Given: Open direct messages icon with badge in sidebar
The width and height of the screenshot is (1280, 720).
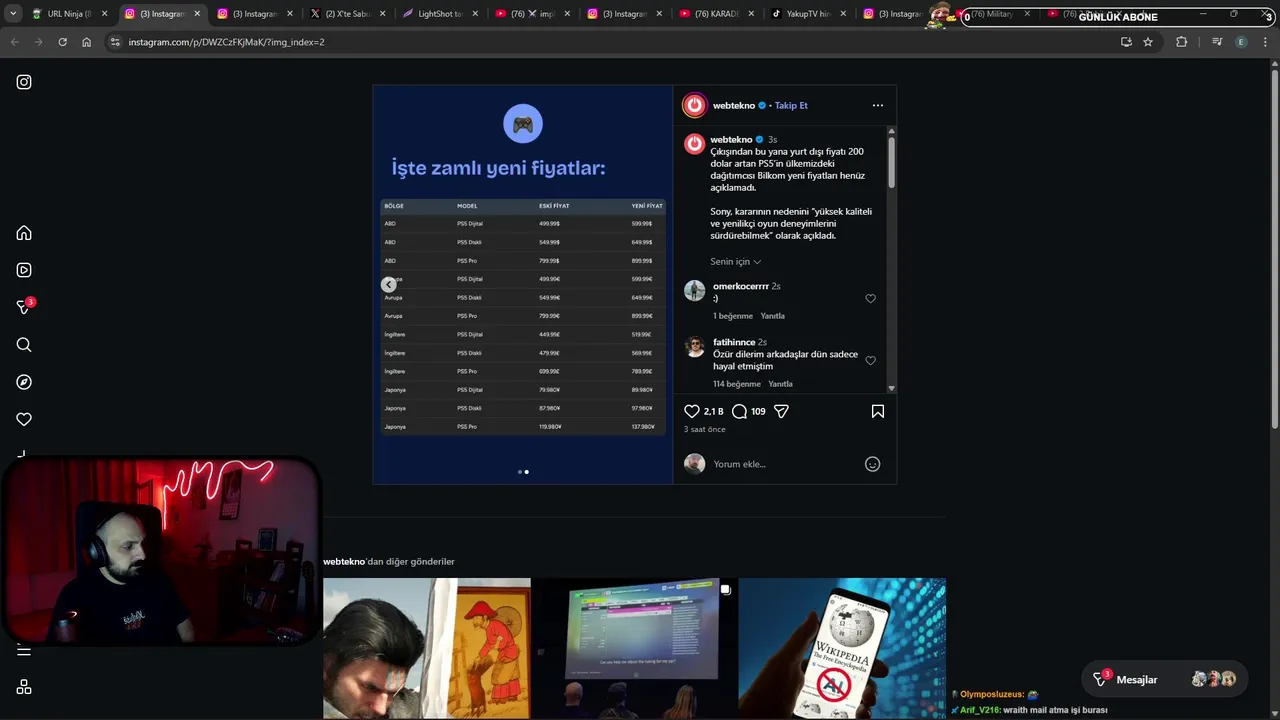Looking at the screenshot, I should 24,307.
